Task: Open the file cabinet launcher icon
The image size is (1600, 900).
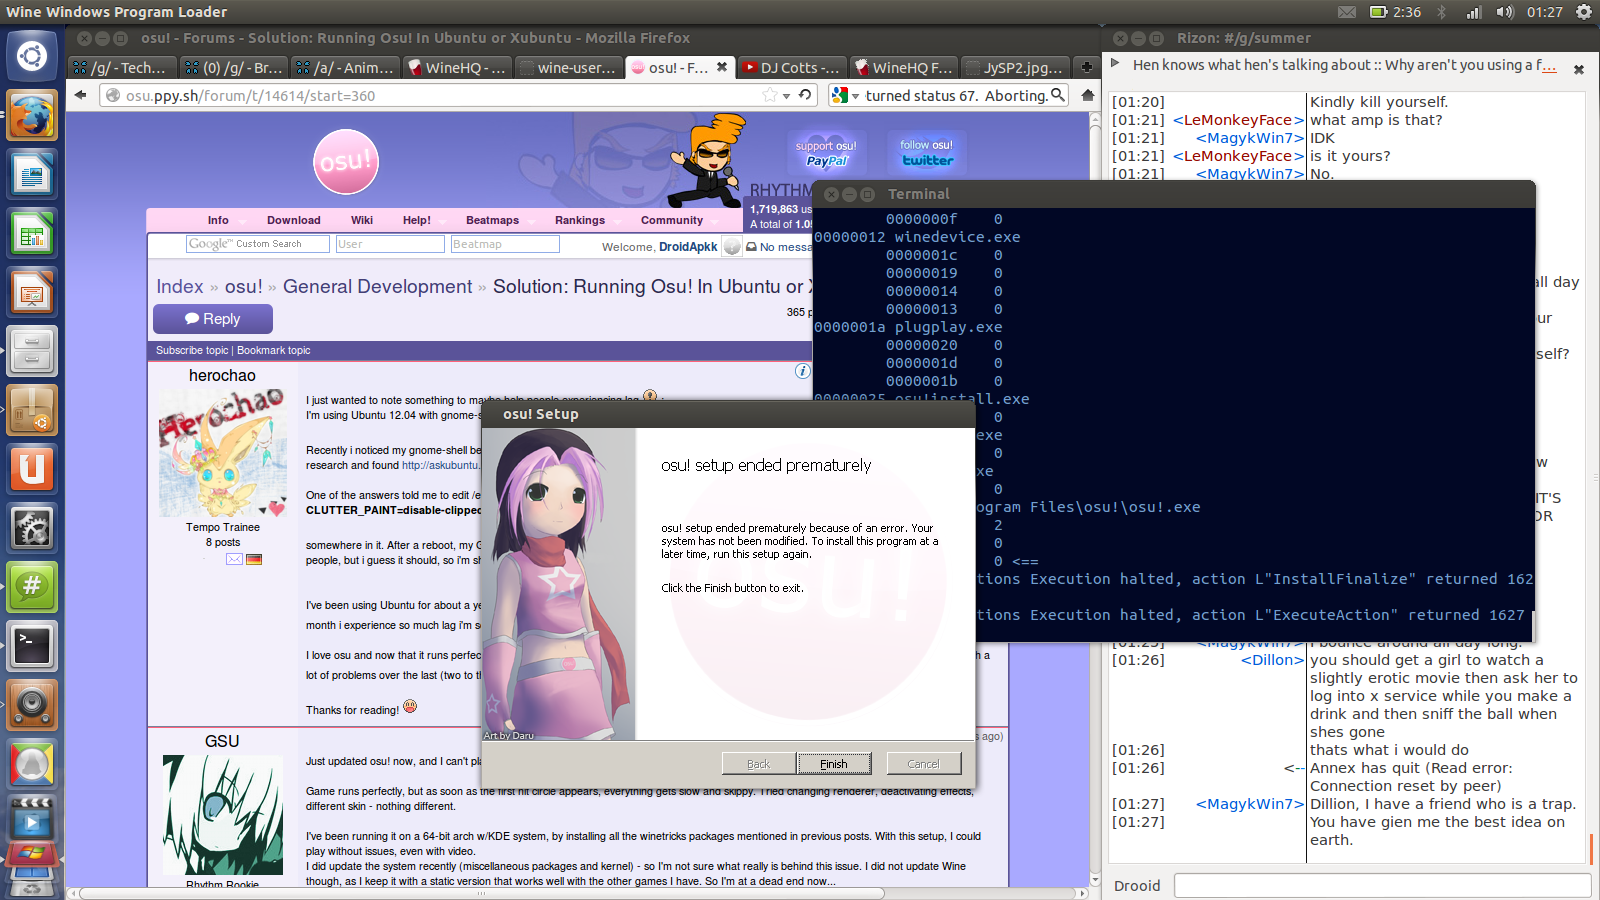Action: 32,351
